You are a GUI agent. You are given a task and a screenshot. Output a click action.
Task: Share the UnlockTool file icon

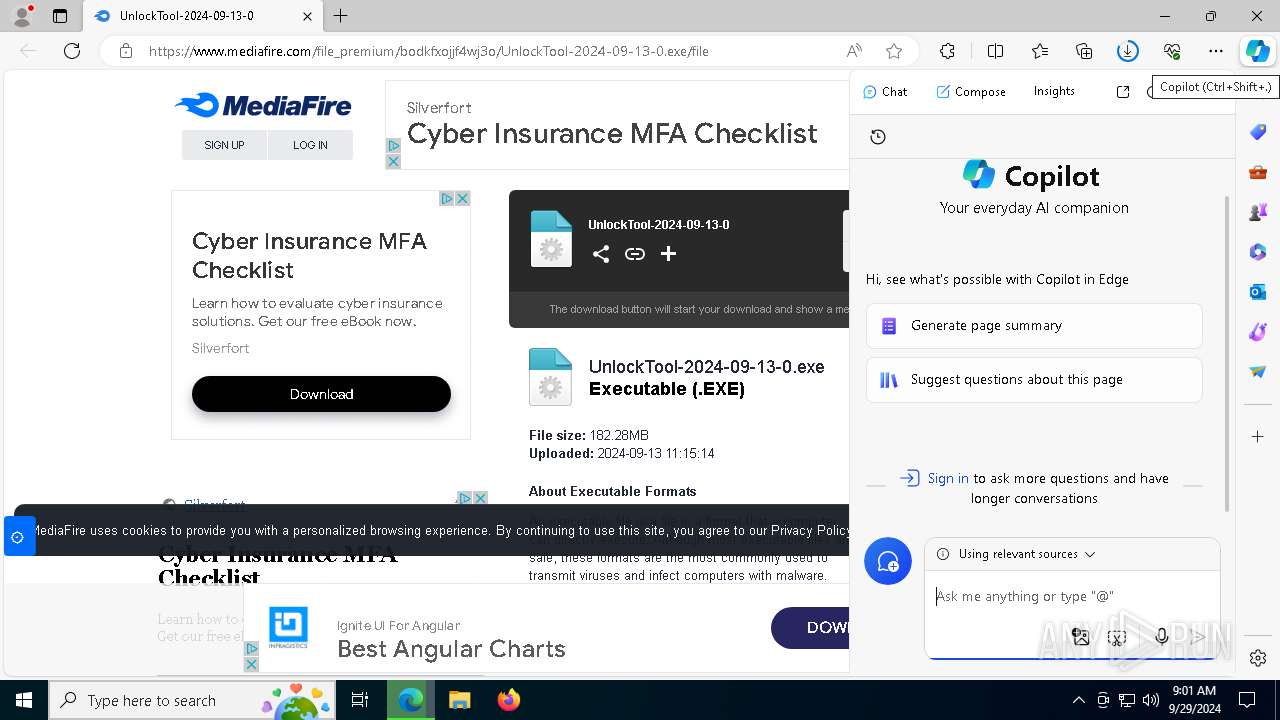[x=601, y=254]
